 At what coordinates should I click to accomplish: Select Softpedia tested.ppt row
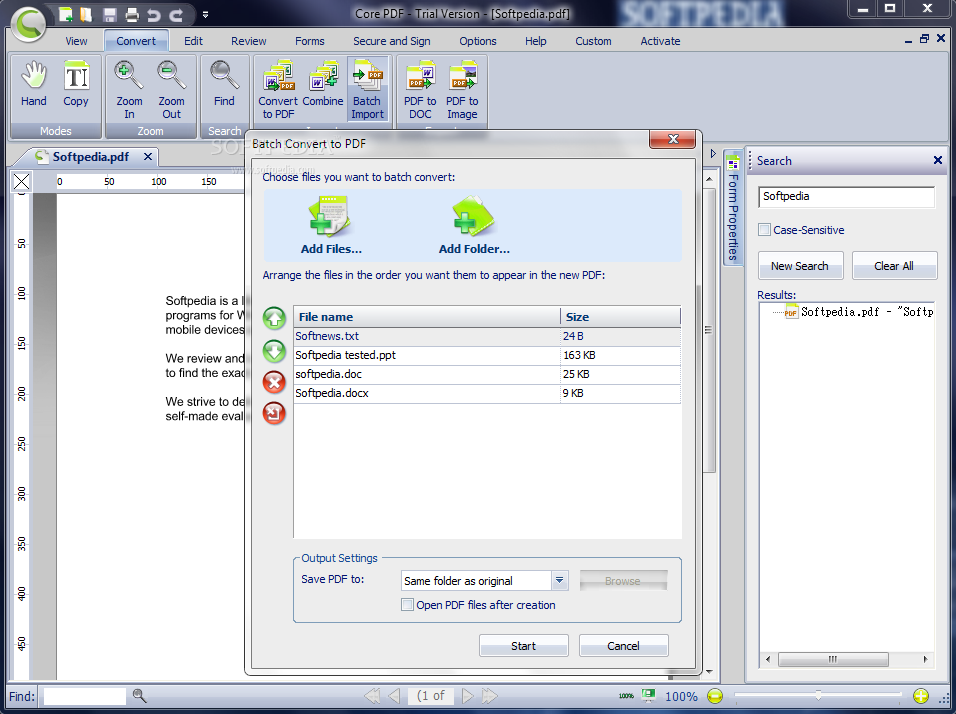pyautogui.click(x=487, y=355)
